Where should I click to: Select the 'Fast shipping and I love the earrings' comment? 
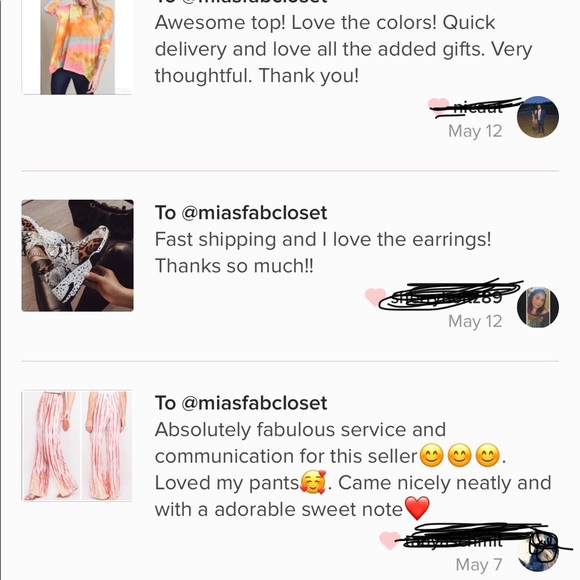point(323,253)
